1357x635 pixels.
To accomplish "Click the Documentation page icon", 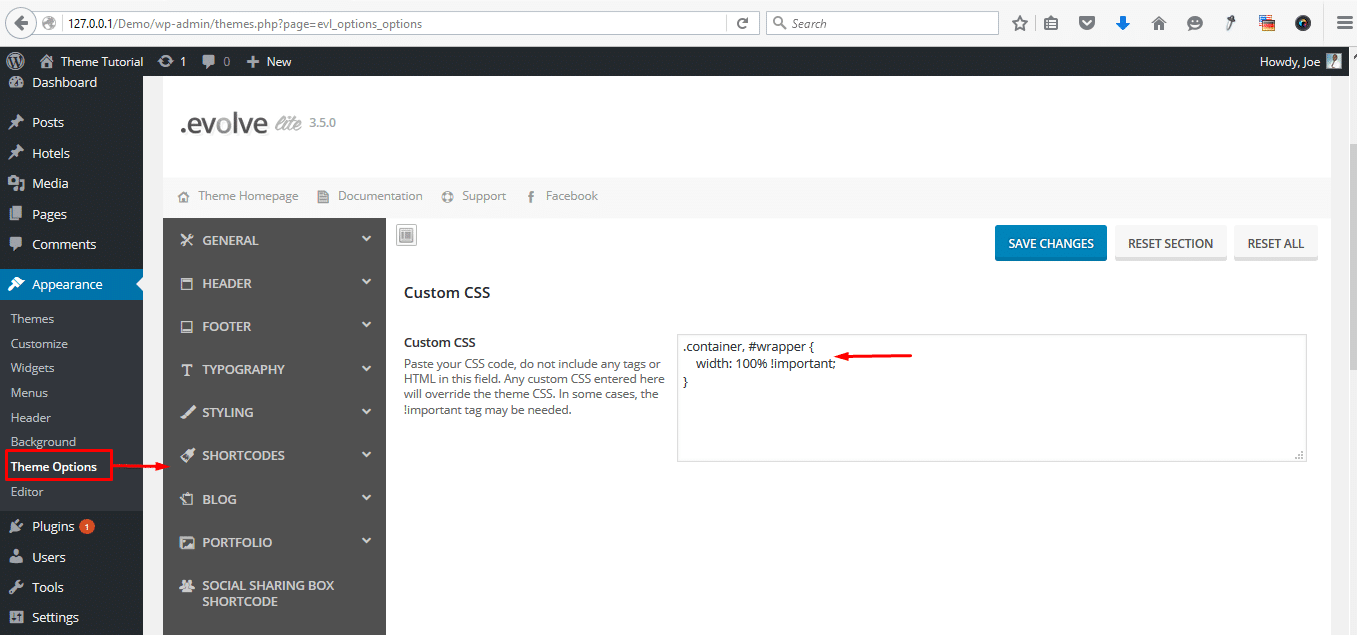I will click(x=323, y=197).
